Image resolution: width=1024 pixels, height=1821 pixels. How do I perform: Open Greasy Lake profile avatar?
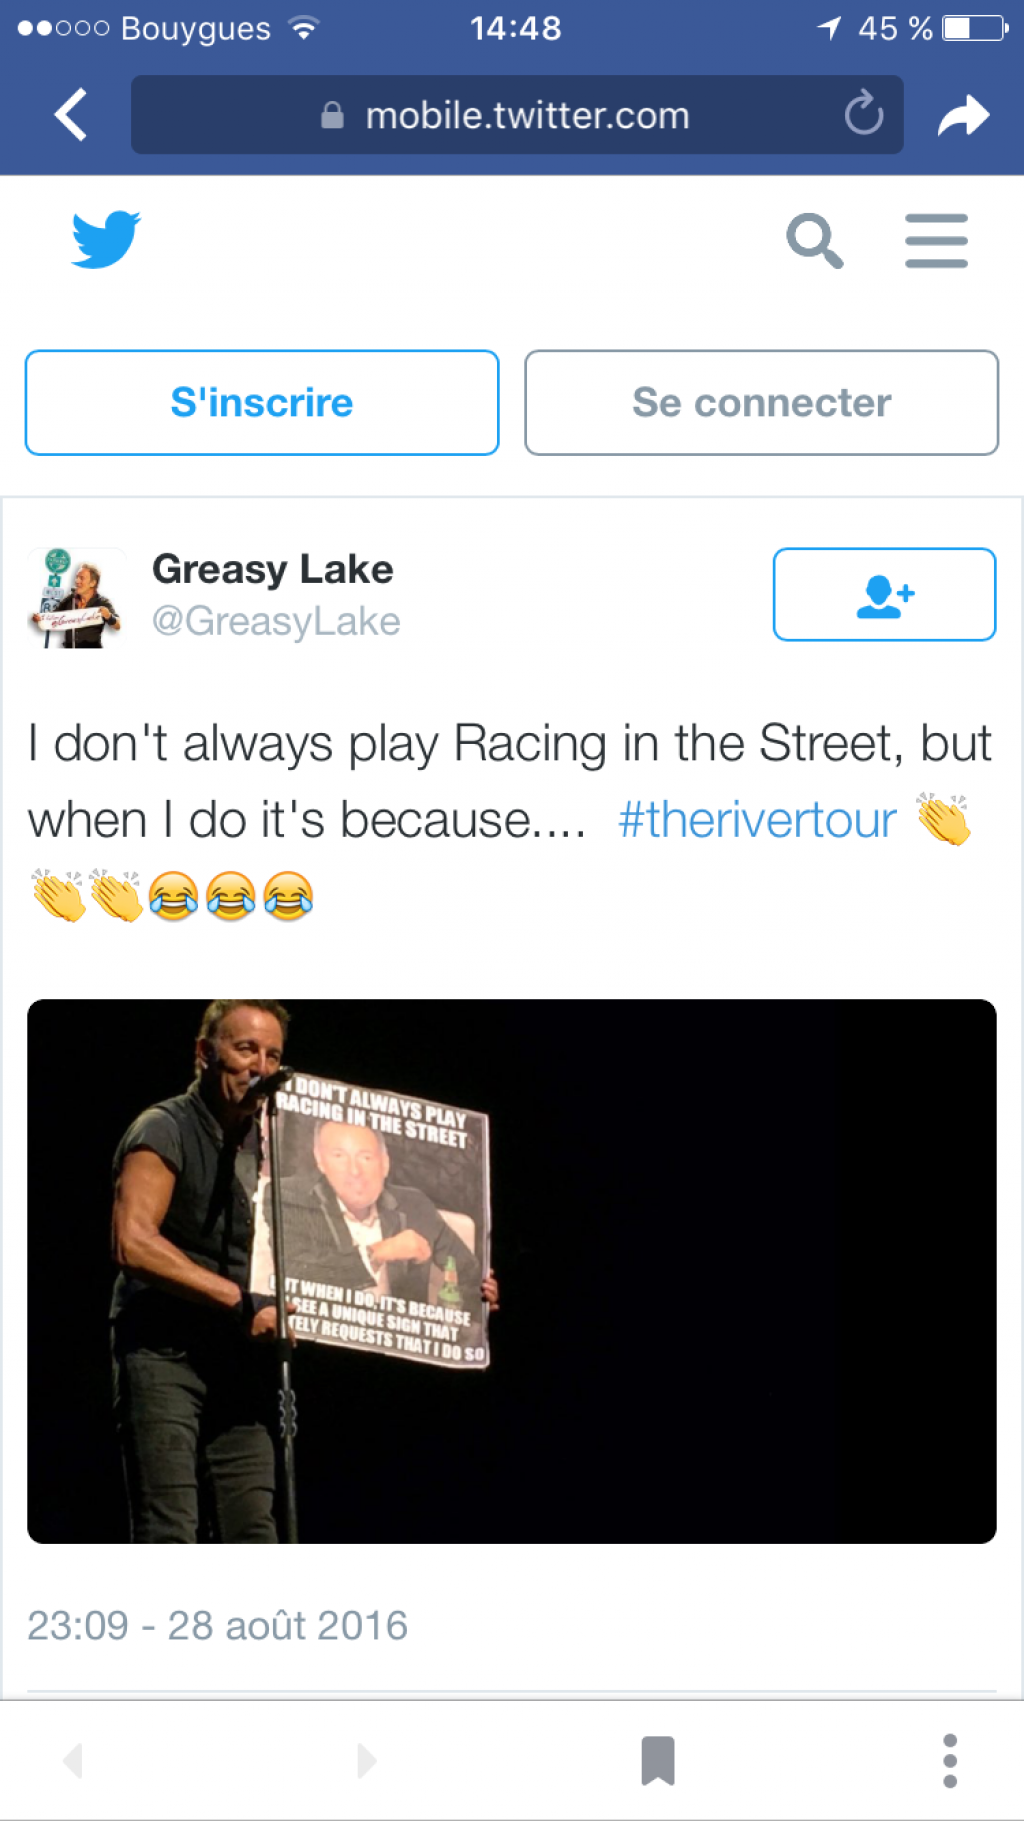pyautogui.click(x=76, y=597)
